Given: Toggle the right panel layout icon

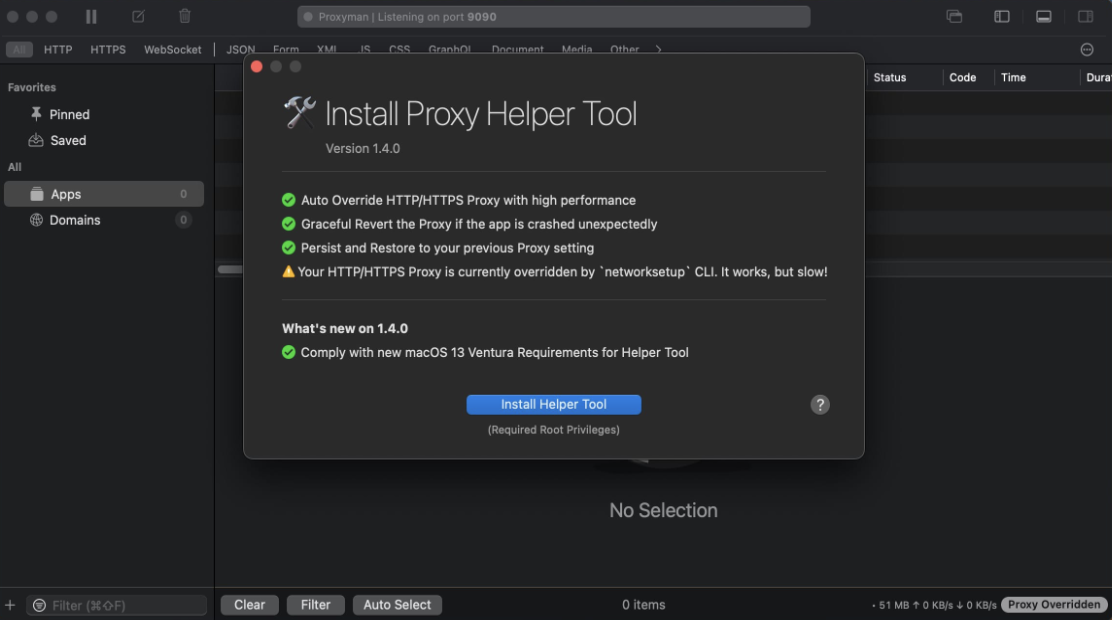Looking at the screenshot, I should (x=1085, y=16).
